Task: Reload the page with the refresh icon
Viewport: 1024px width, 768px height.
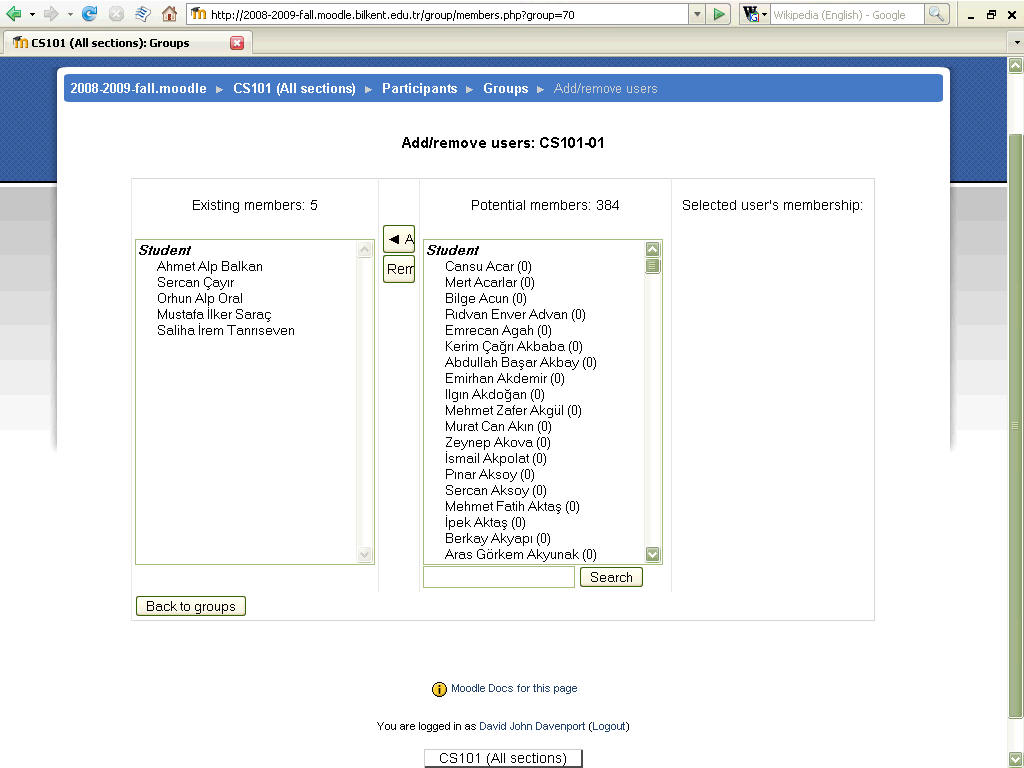Action: [x=89, y=14]
